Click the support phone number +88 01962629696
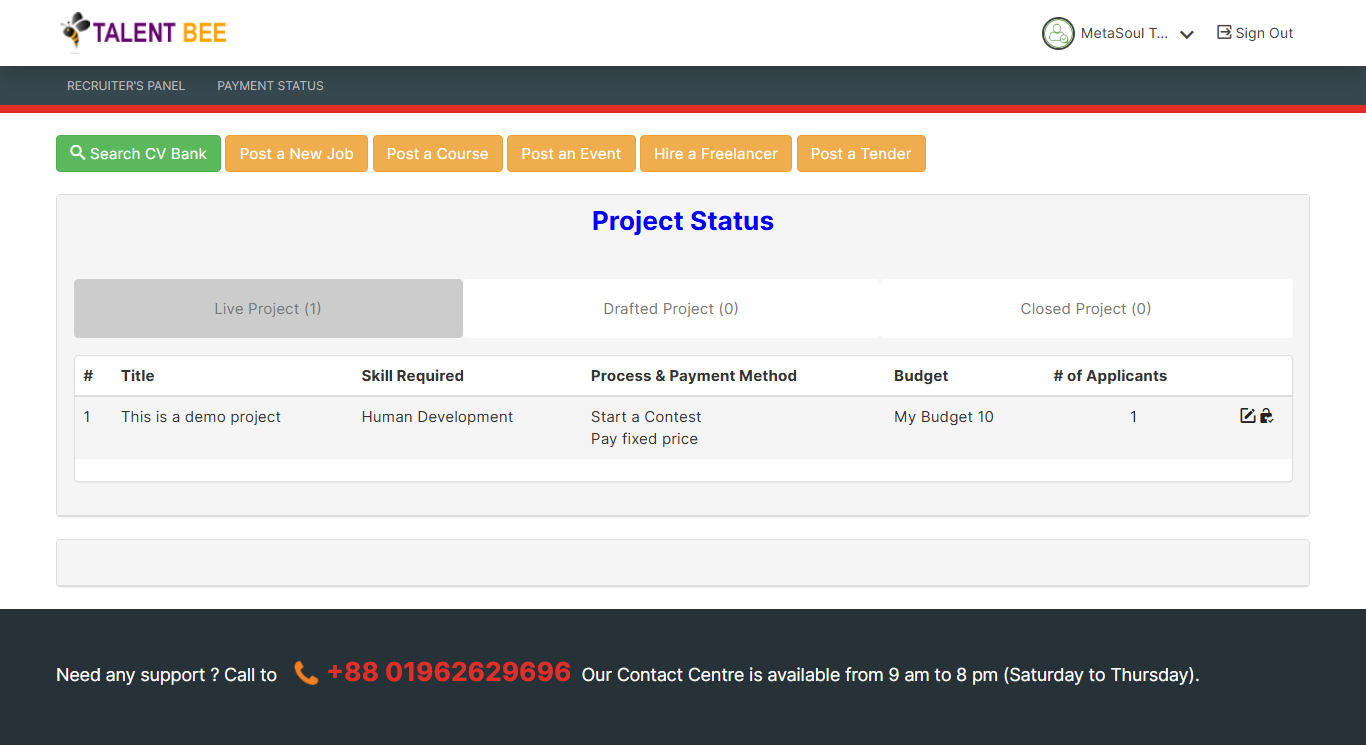Image resolution: width=1366 pixels, height=745 pixels. (x=449, y=673)
